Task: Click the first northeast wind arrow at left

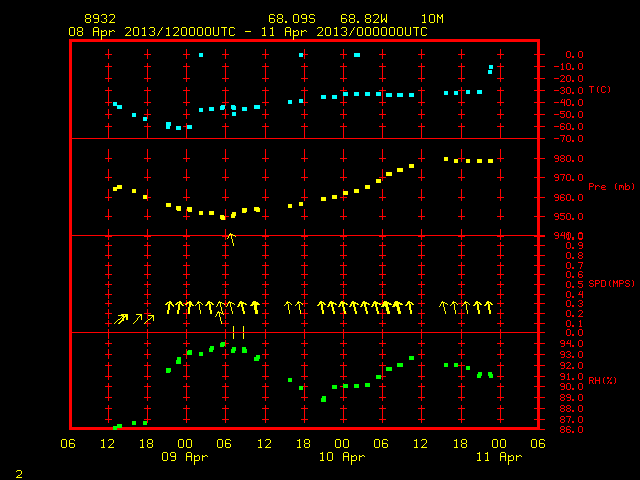Action: (121, 318)
